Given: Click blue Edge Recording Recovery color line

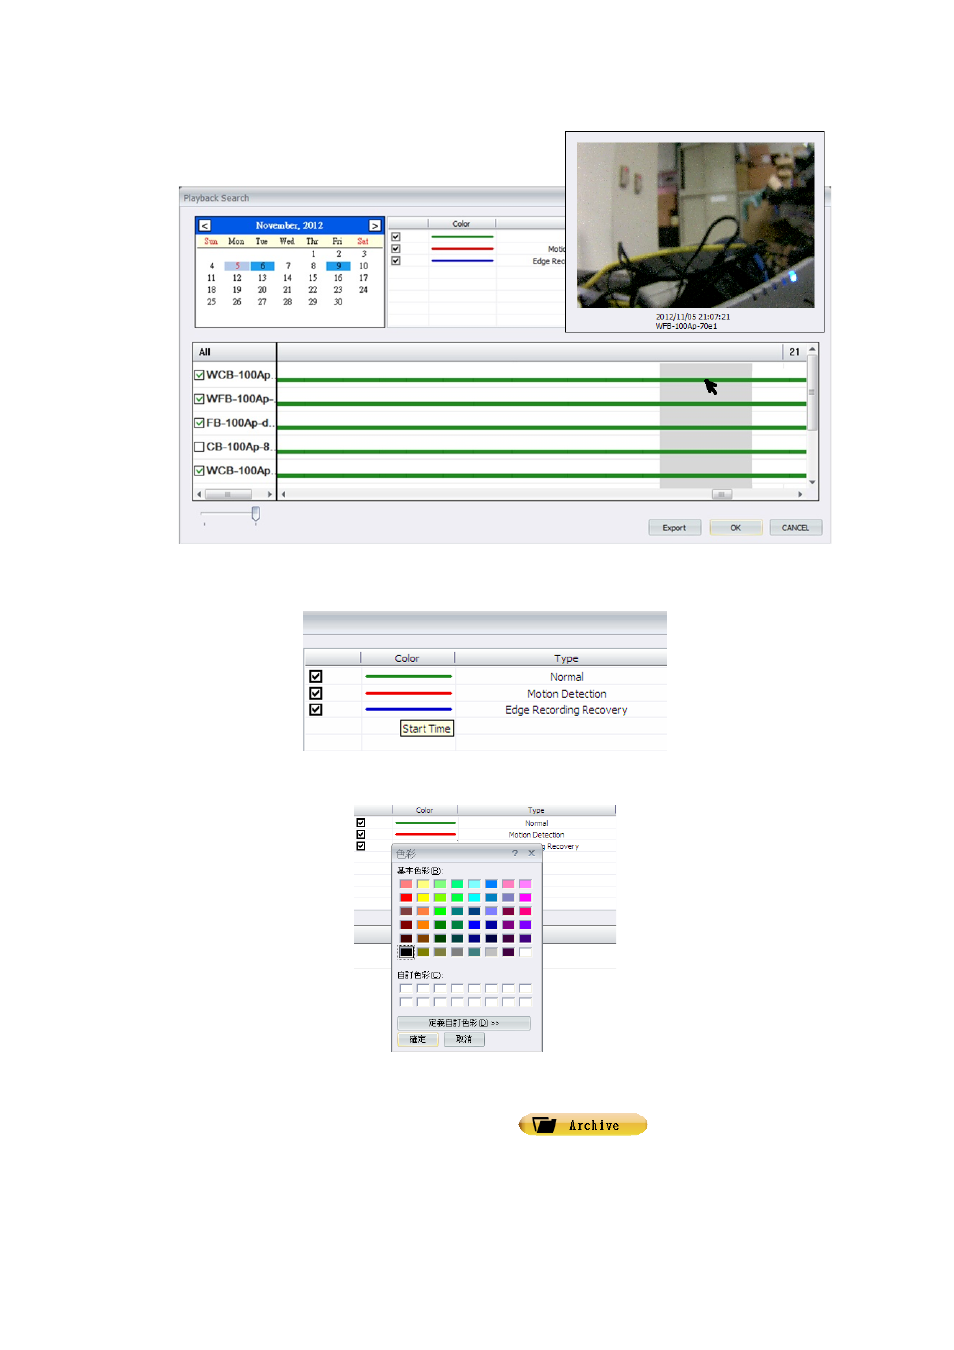Looking at the screenshot, I should tap(408, 710).
